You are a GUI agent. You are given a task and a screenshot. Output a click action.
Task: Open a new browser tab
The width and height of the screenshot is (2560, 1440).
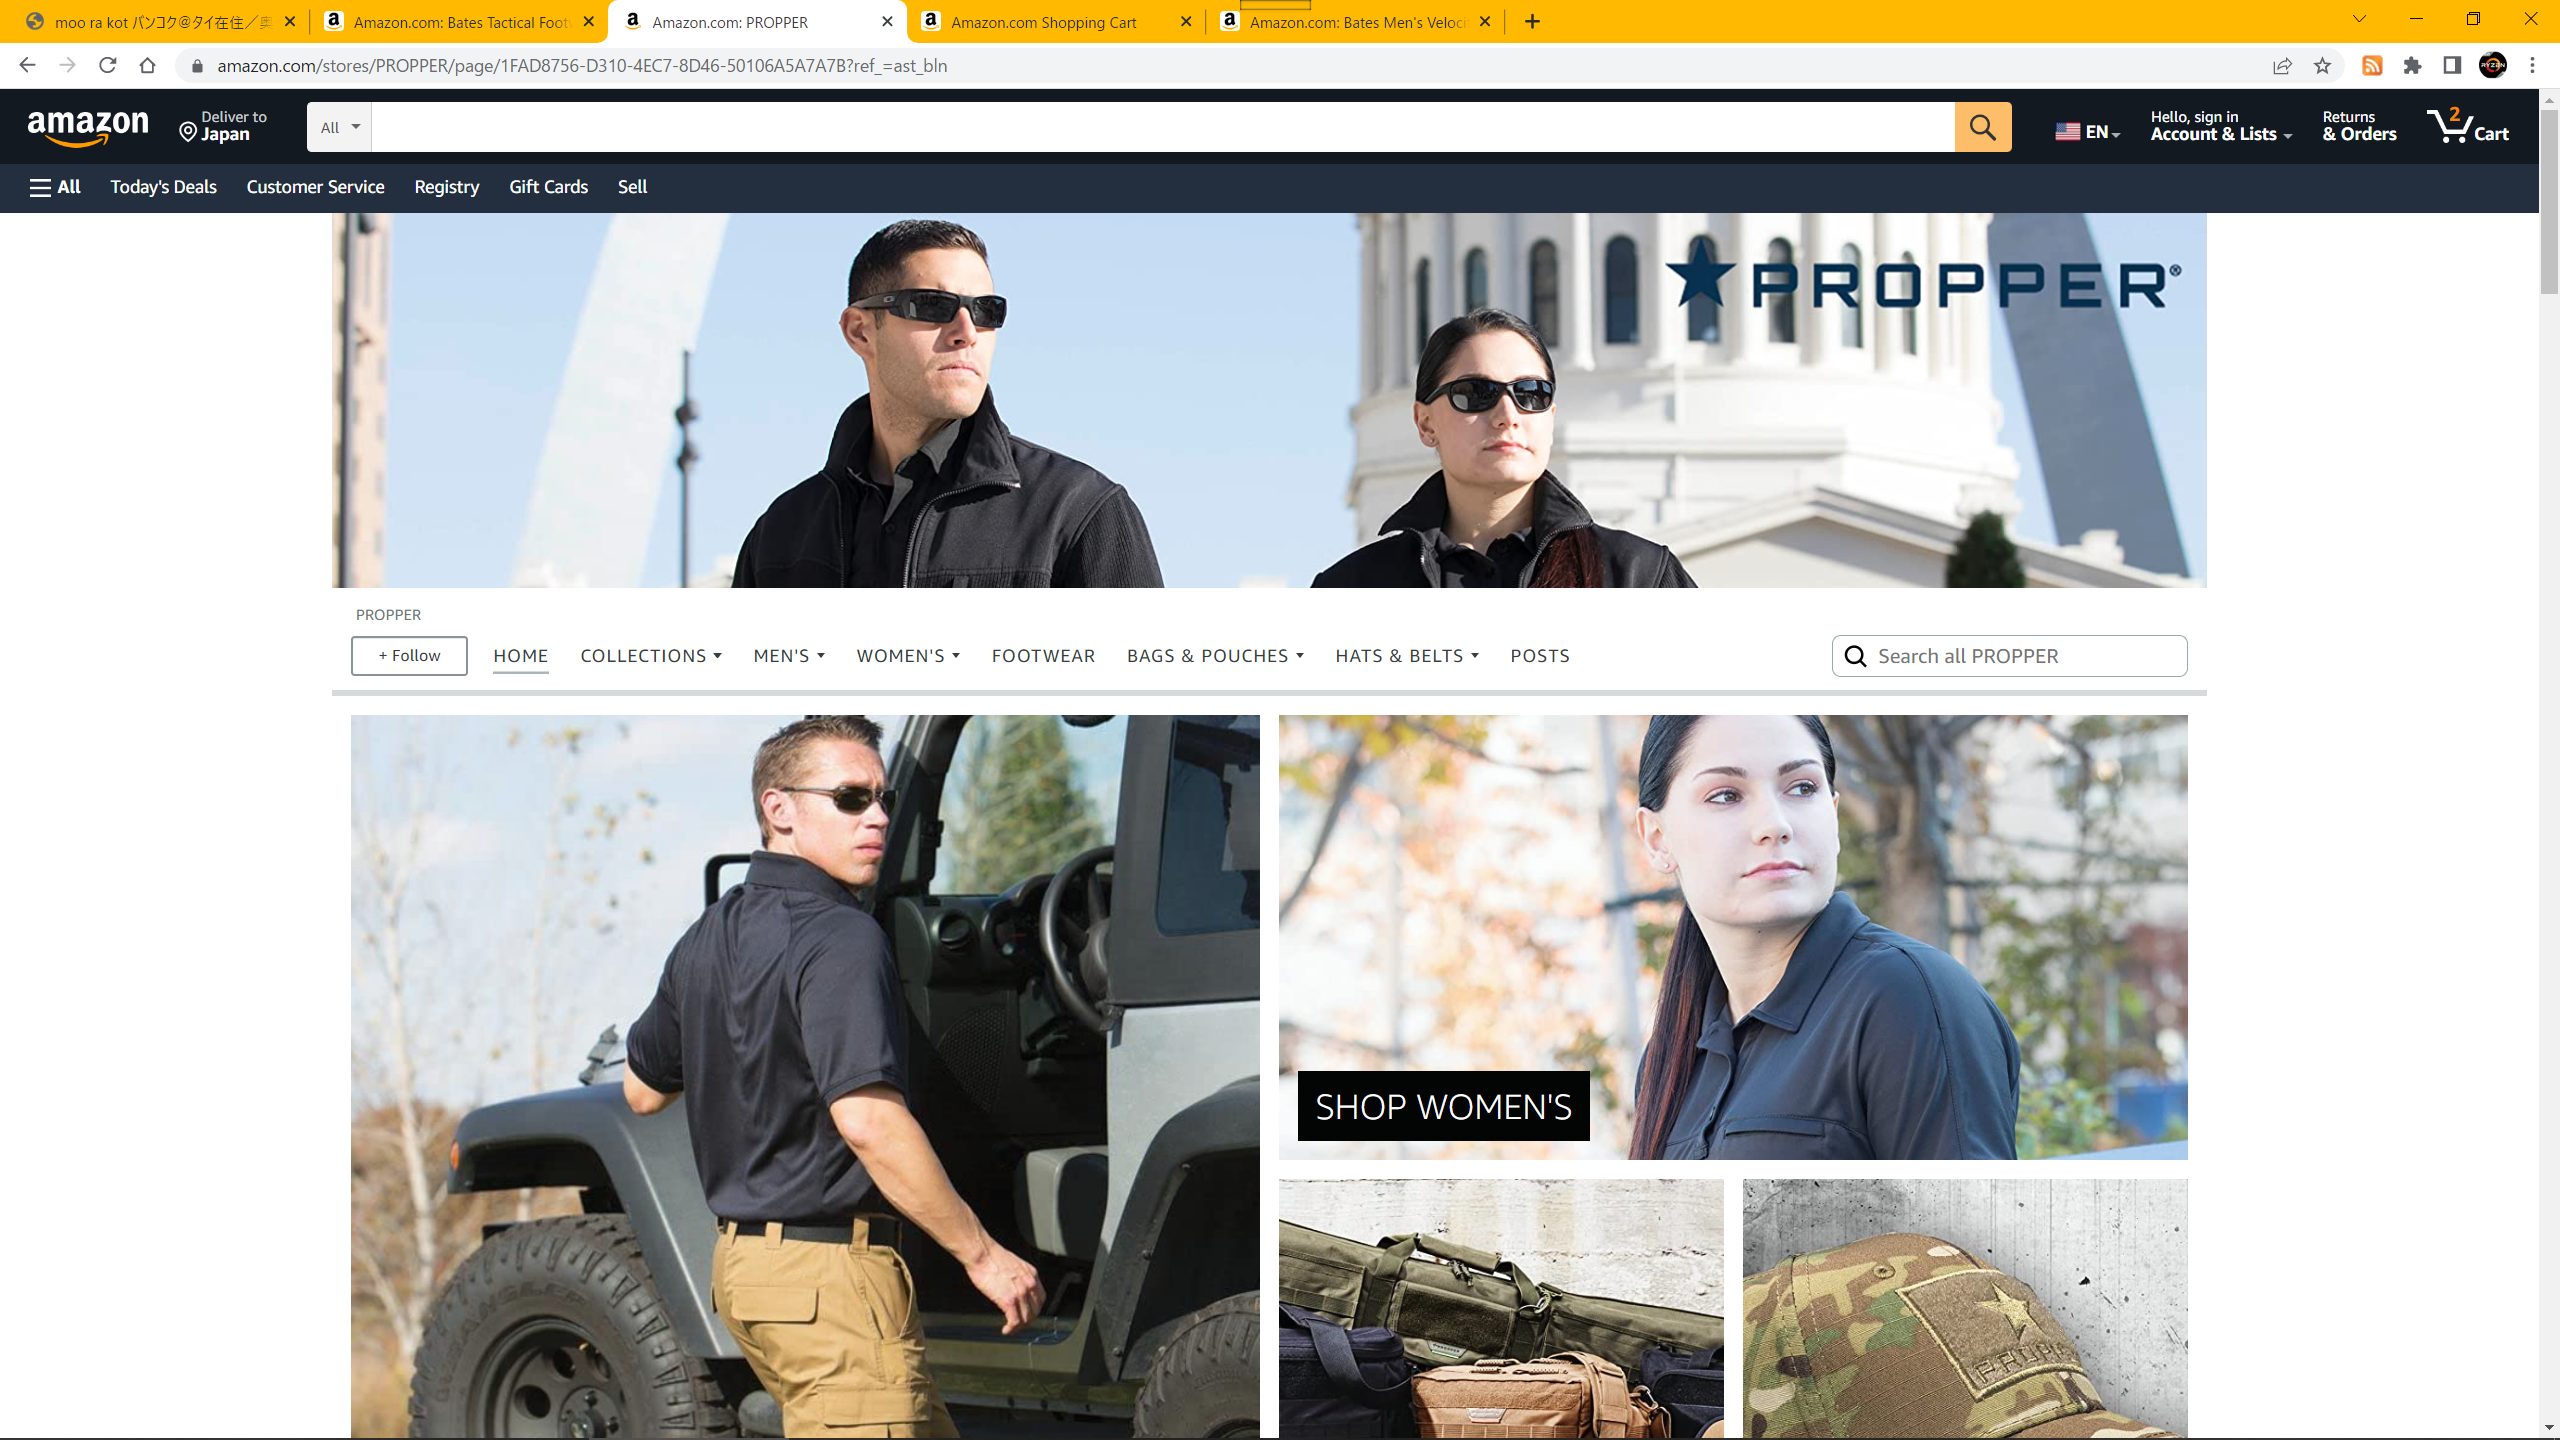(1532, 21)
